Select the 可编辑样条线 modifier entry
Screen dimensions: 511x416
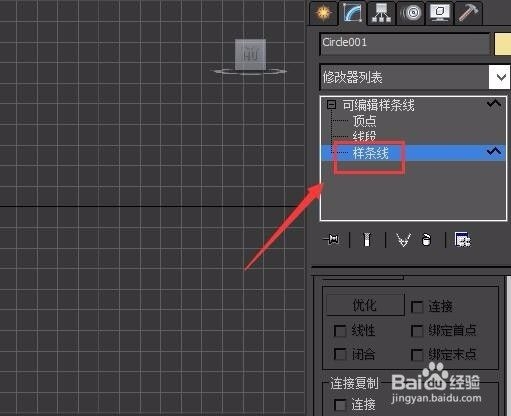[x=378, y=105]
